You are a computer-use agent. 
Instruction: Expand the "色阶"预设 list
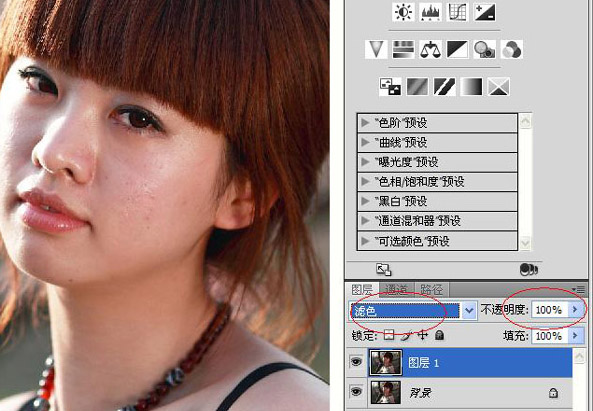(437, 123)
